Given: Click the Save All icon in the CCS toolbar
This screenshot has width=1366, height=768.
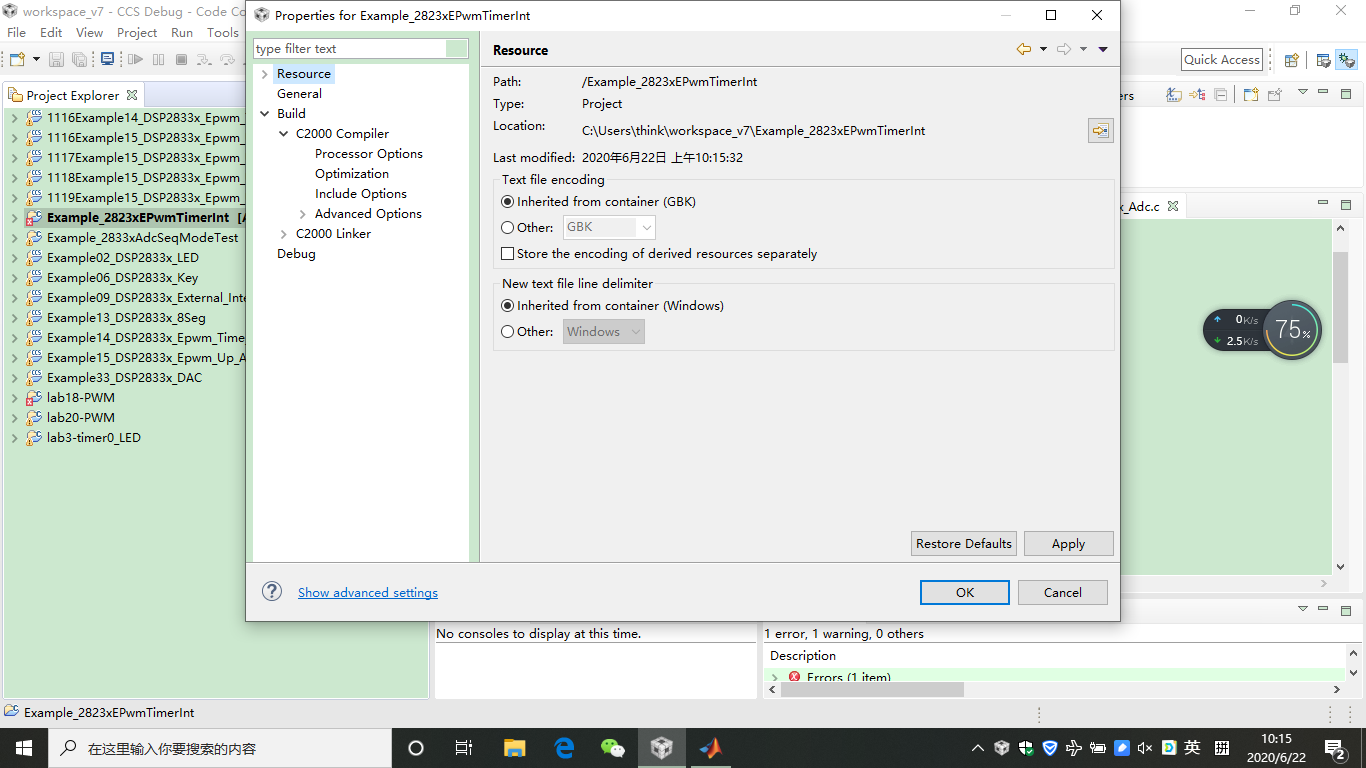Looking at the screenshot, I should coord(79,60).
